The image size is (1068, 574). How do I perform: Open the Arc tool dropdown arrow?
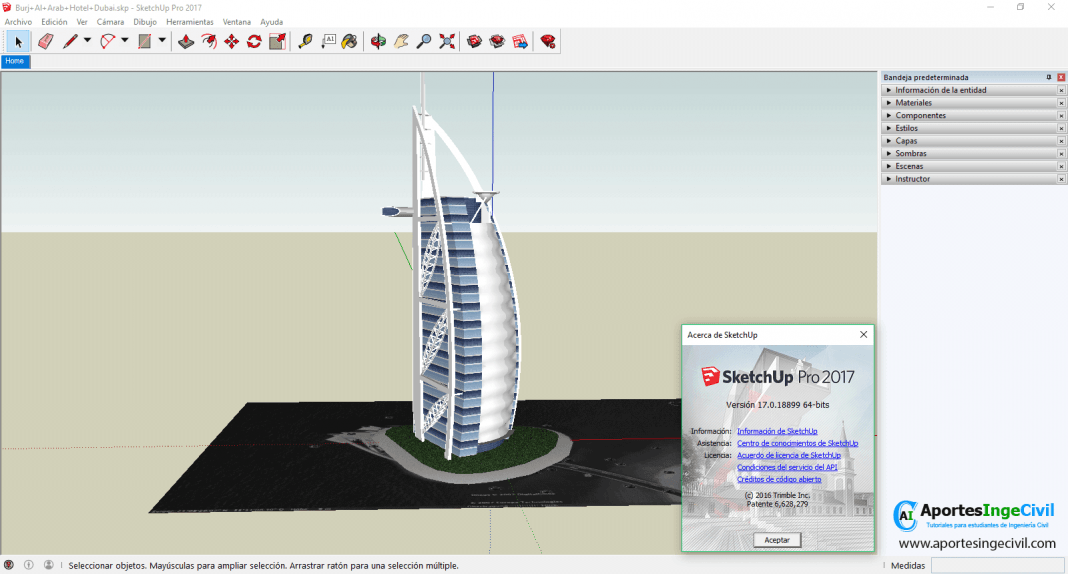click(125, 41)
